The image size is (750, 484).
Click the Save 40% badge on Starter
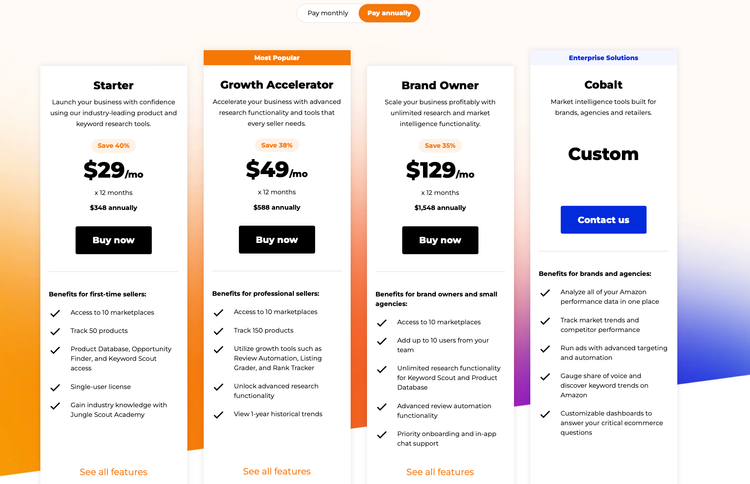[113, 146]
